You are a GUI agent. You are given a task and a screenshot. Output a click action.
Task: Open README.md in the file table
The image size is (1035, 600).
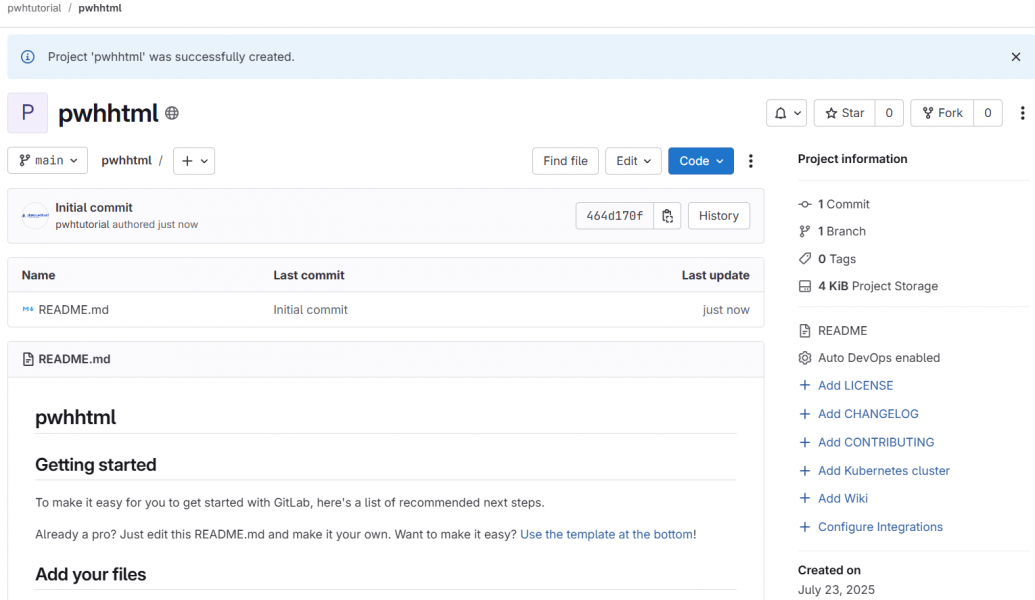click(73, 310)
